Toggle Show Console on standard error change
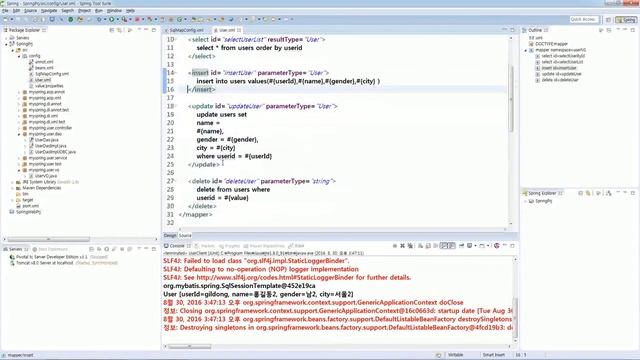 point(452,246)
